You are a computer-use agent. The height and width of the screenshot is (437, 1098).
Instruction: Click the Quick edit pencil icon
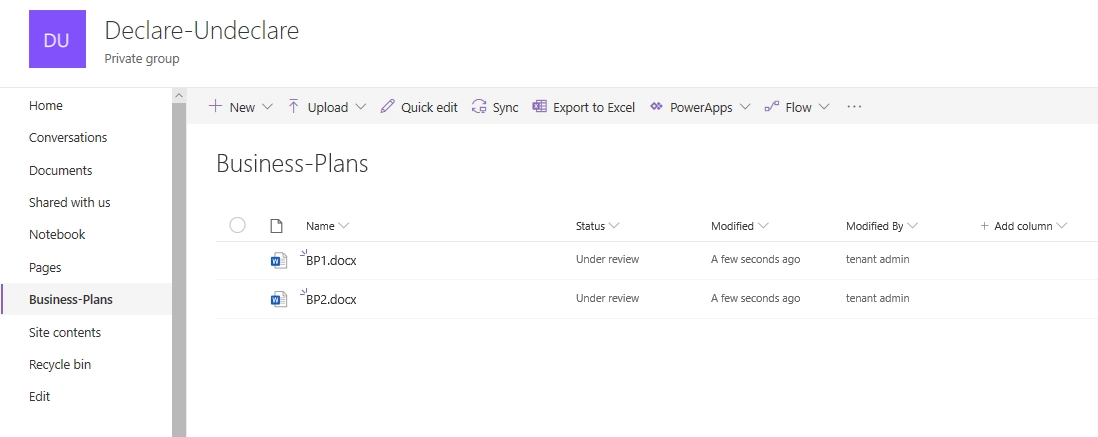coord(387,106)
